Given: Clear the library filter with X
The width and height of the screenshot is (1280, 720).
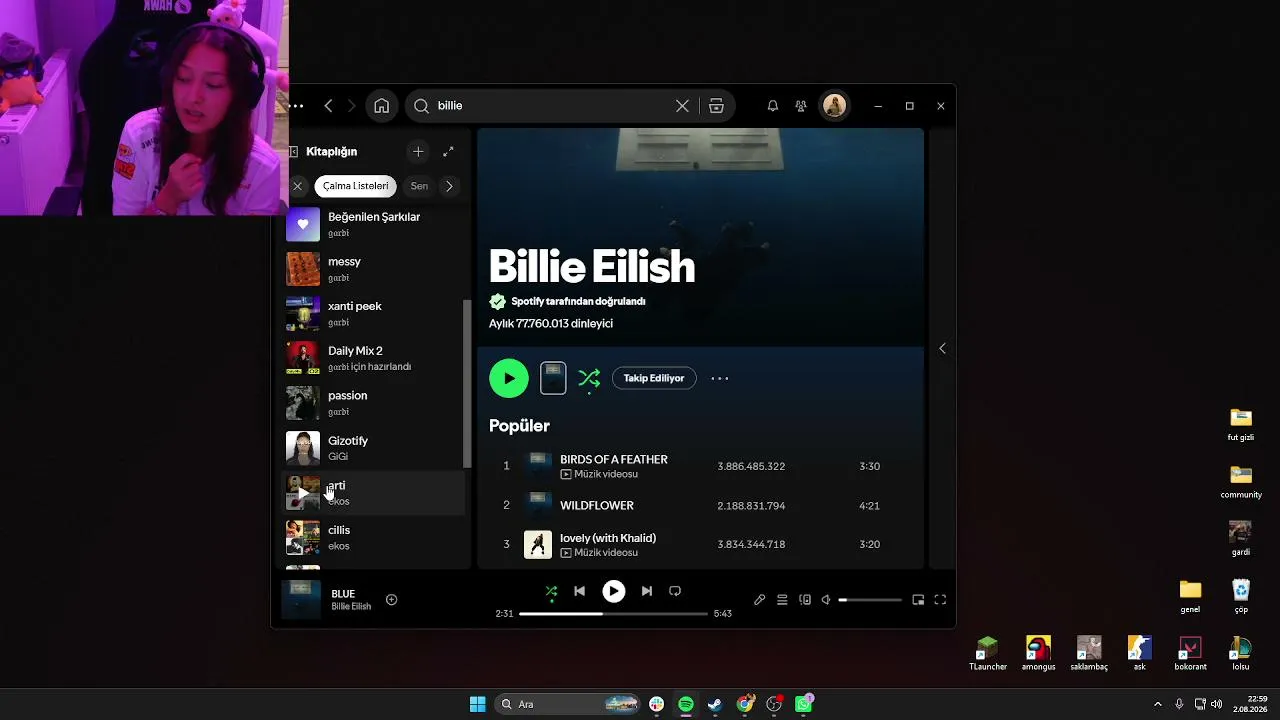Looking at the screenshot, I should coord(297,186).
